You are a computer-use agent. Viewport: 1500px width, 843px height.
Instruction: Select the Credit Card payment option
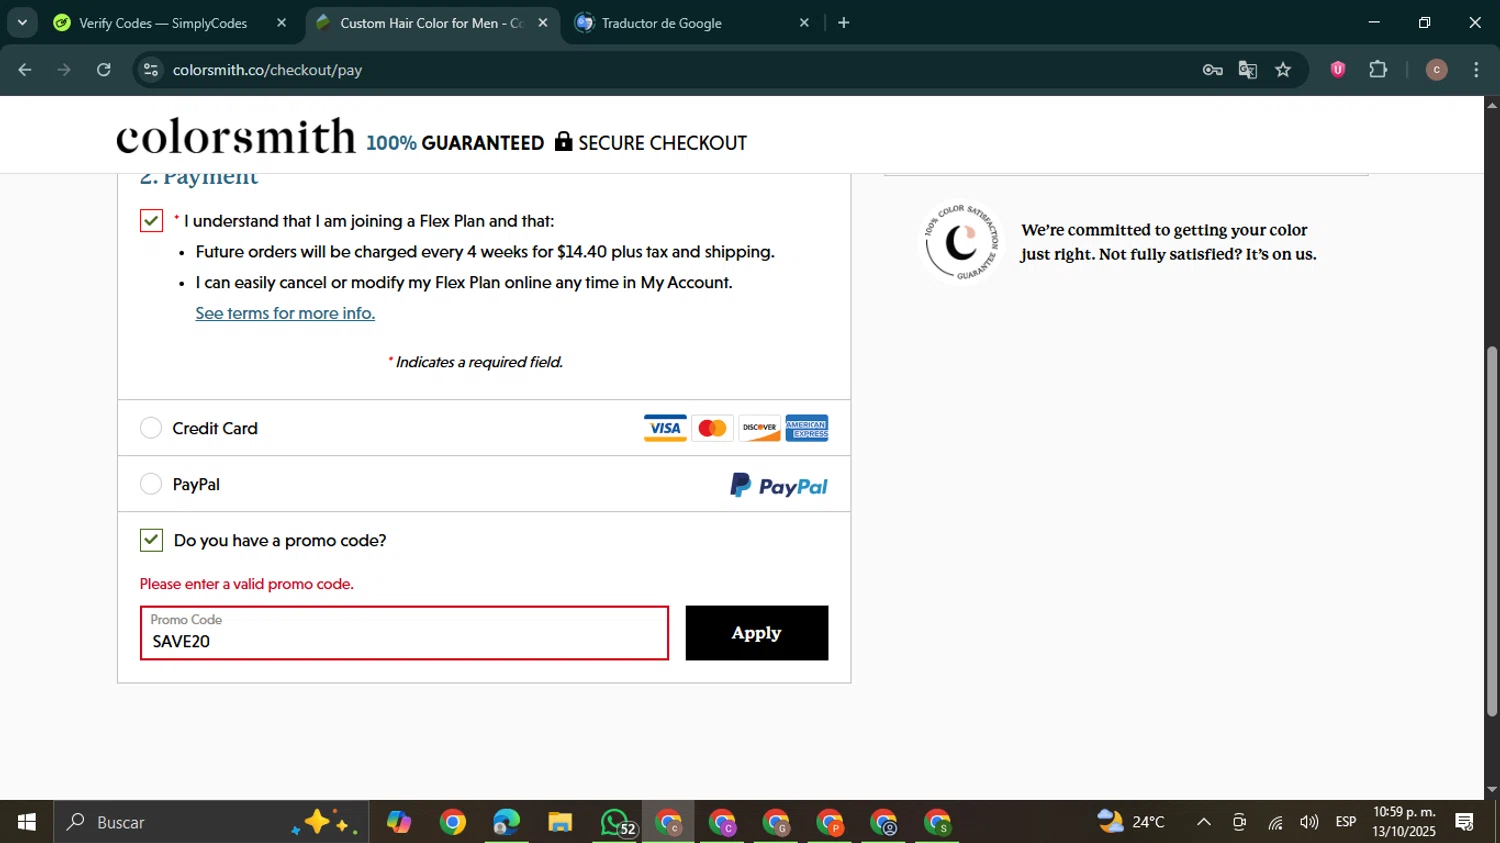(151, 428)
